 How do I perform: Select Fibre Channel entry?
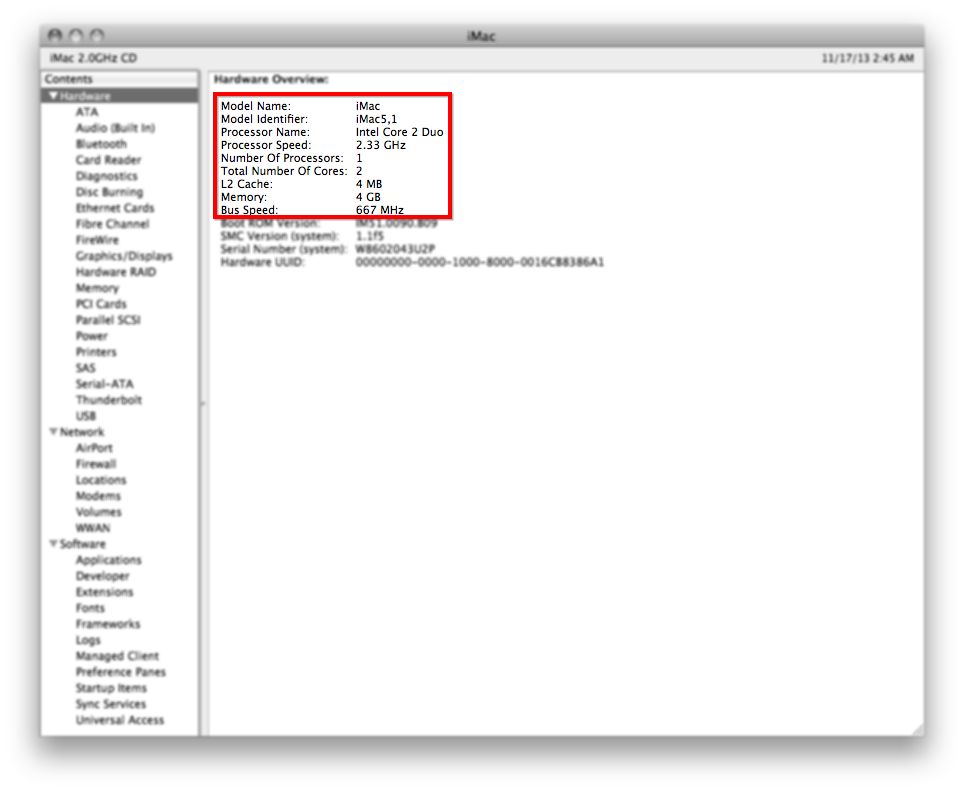112,224
